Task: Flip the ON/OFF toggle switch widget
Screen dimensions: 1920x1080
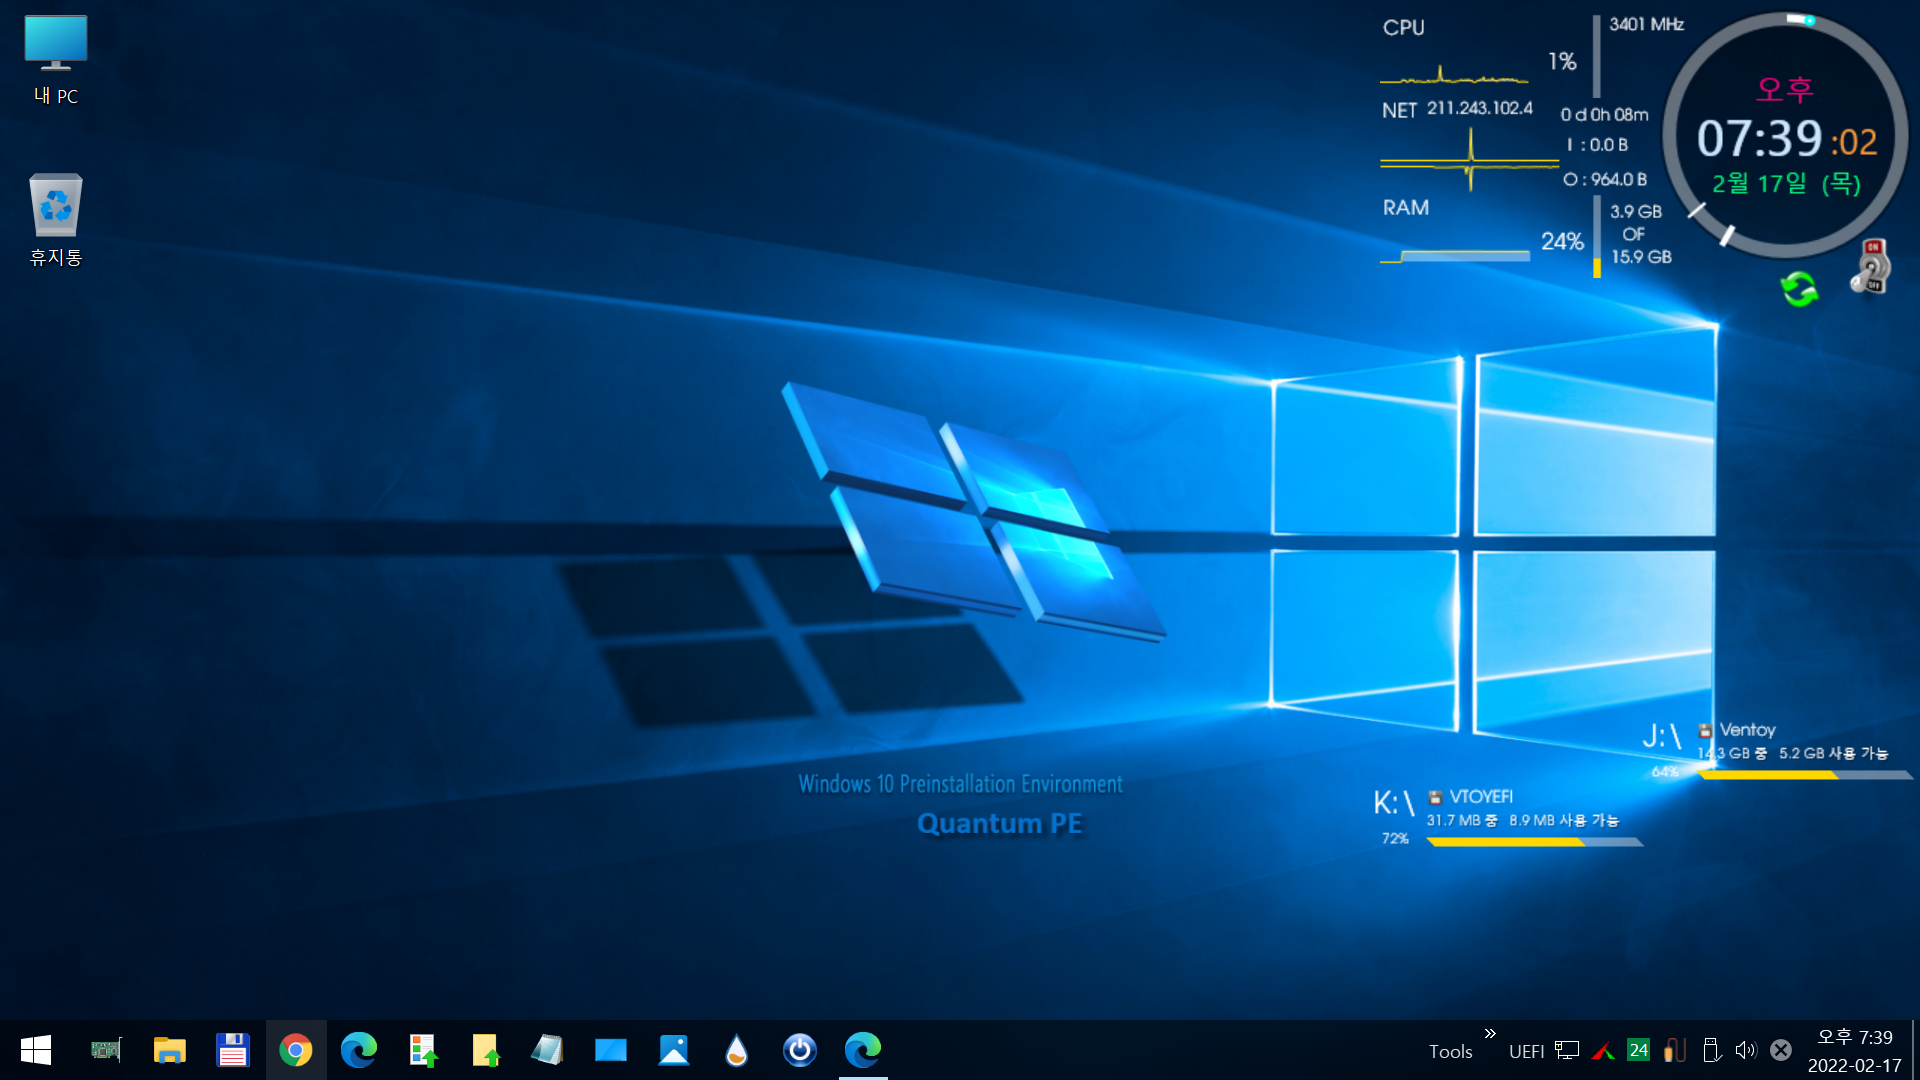Action: click(1870, 268)
